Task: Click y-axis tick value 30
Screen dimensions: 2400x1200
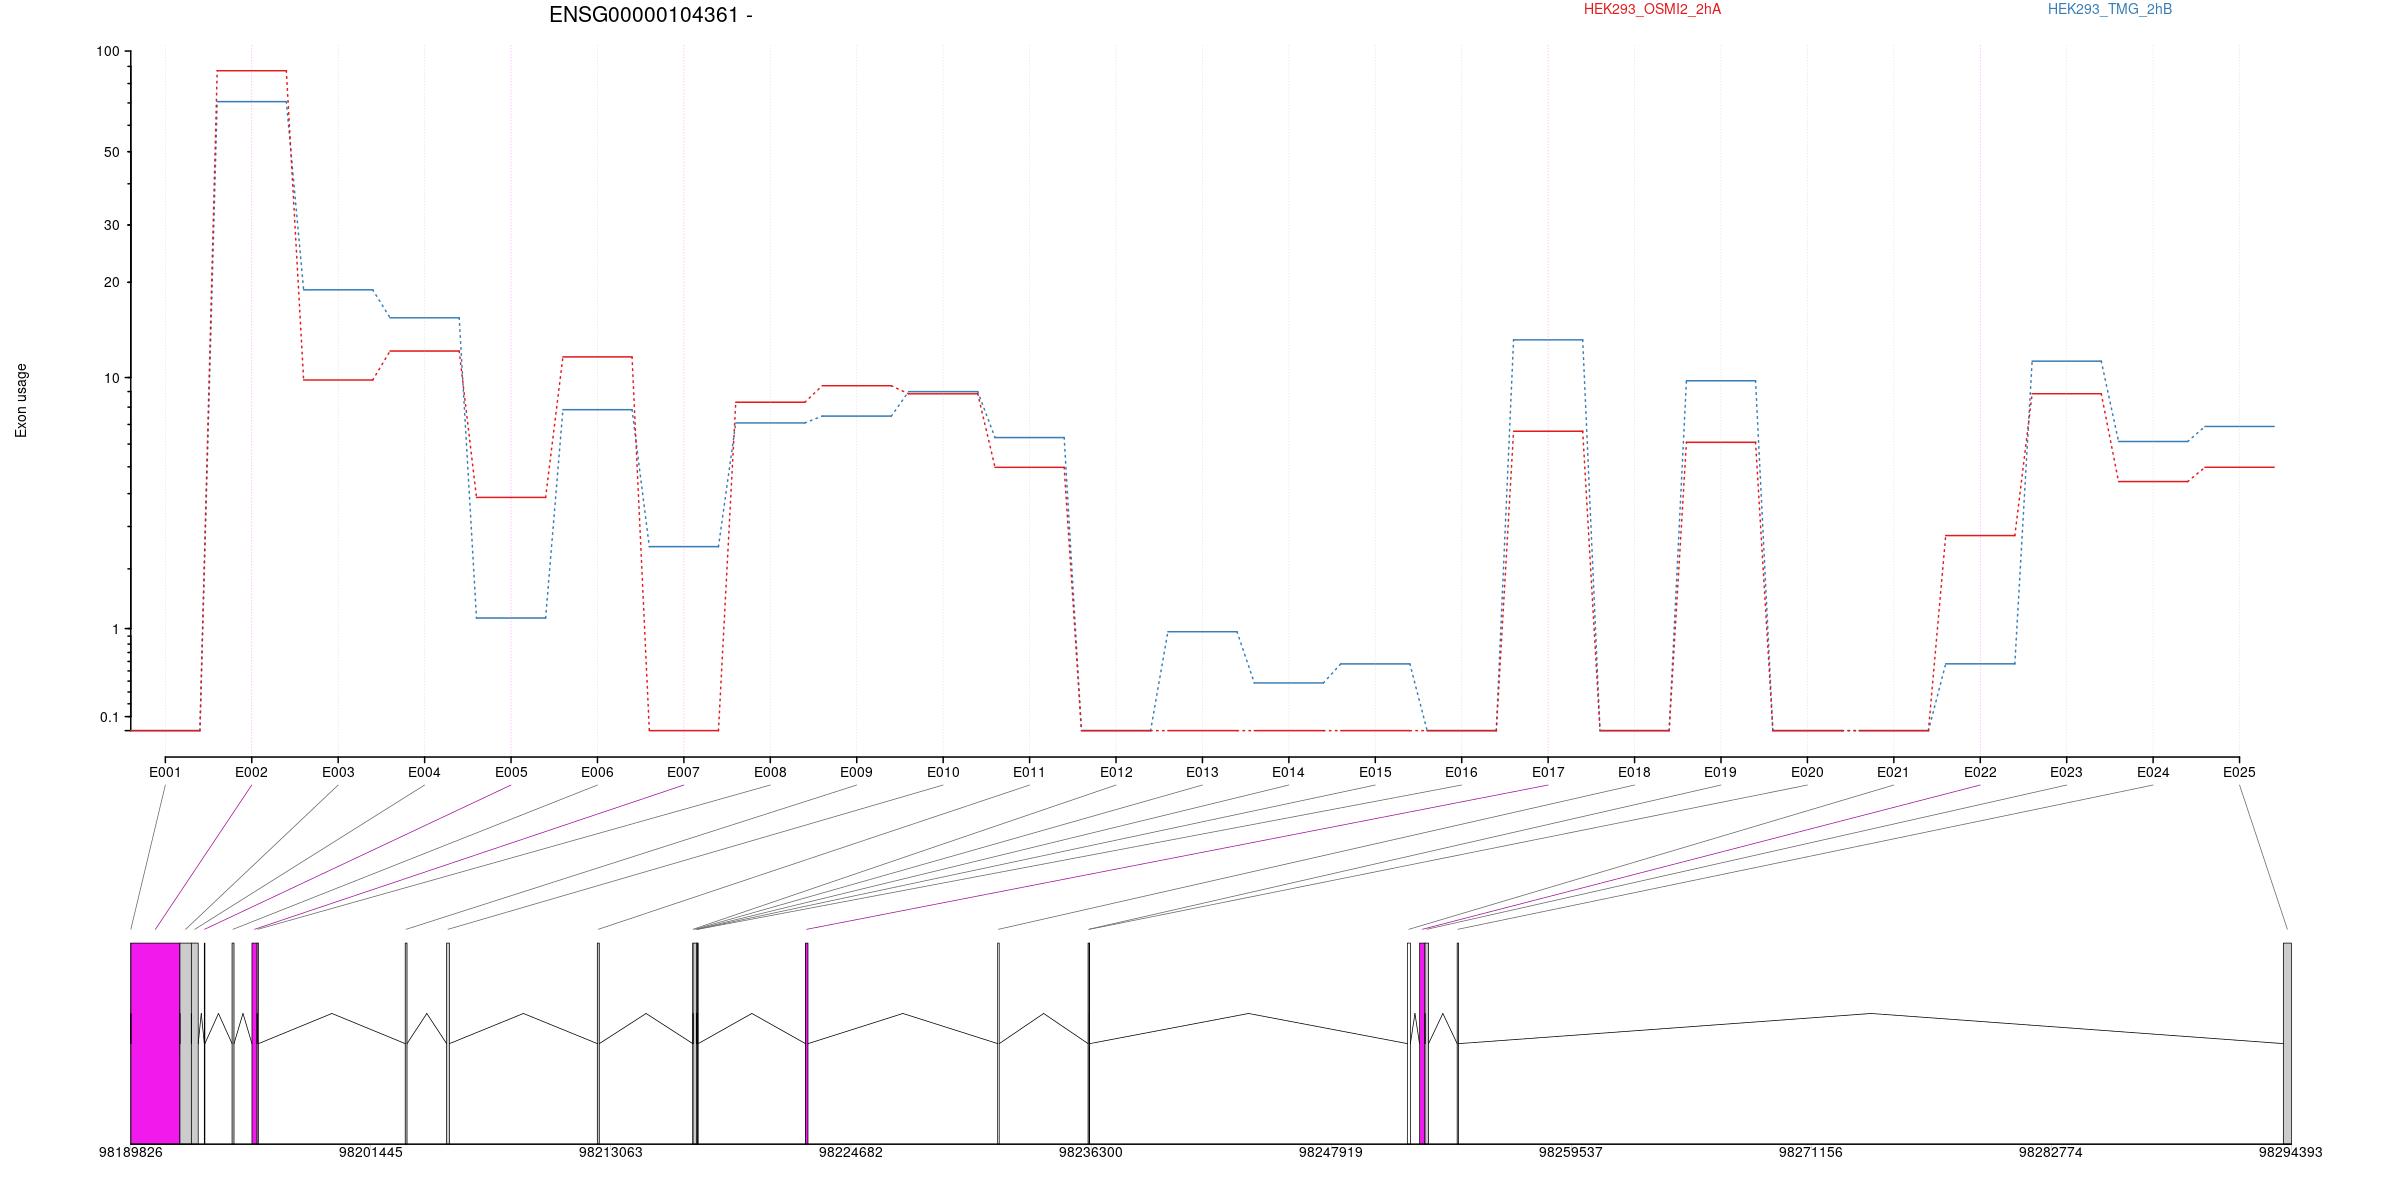Action: 111,225
